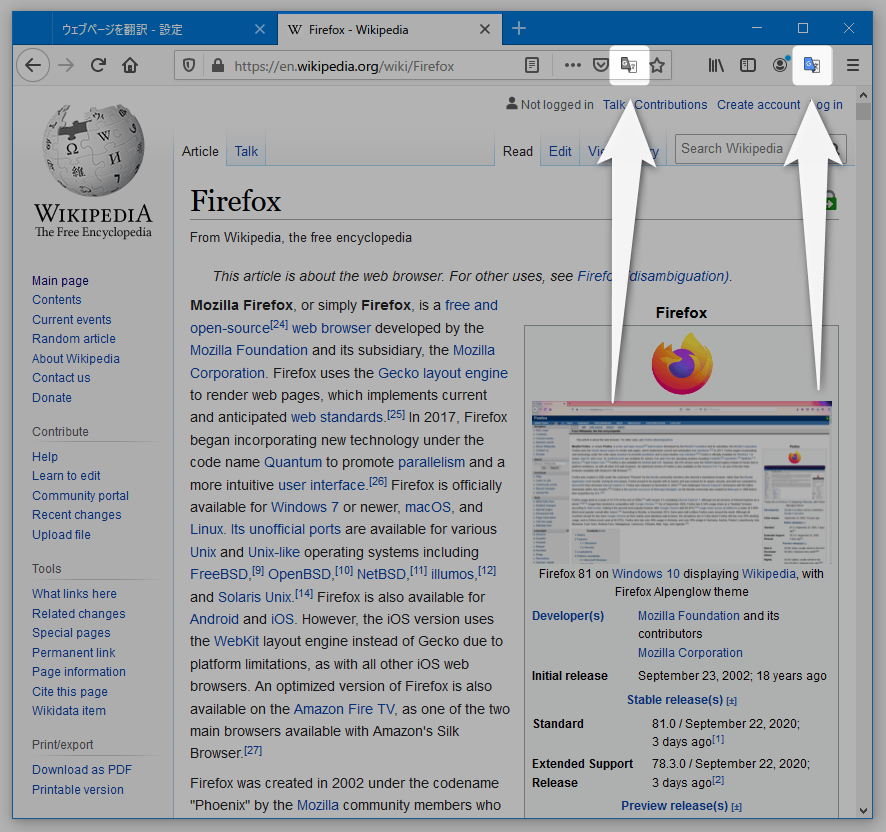
Task: Open About Wikipedia link
Action: click(76, 358)
